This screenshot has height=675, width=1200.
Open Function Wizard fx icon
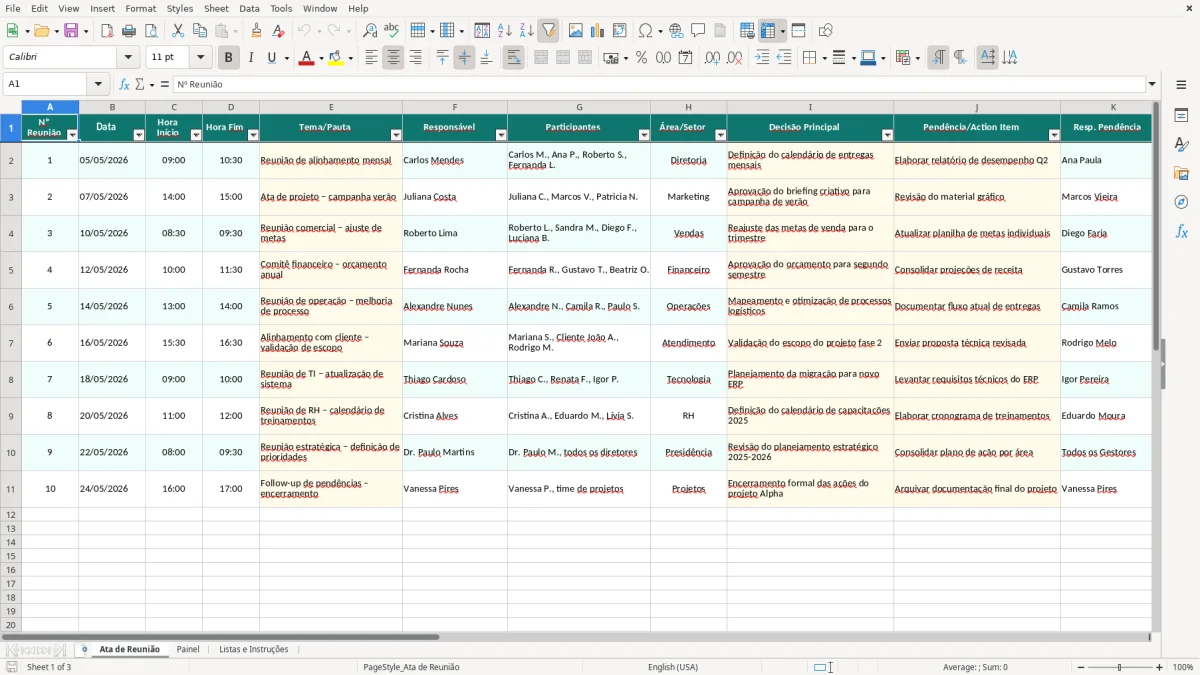[x=124, y=84]
